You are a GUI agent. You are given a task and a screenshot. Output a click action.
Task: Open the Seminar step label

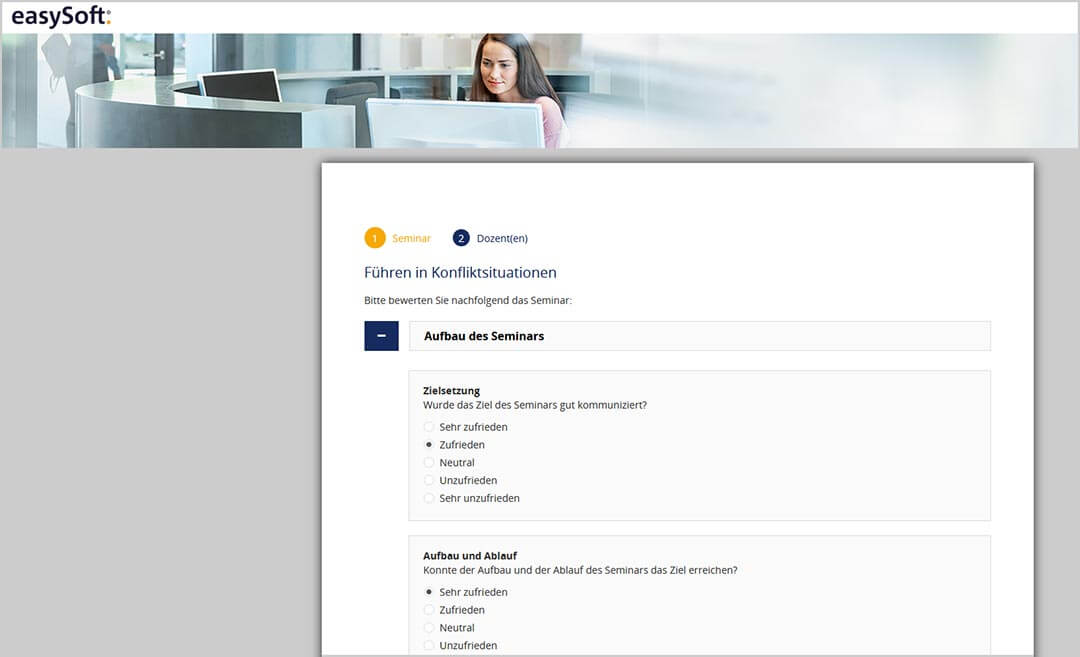pyautogui.click(x=411, y=238)
